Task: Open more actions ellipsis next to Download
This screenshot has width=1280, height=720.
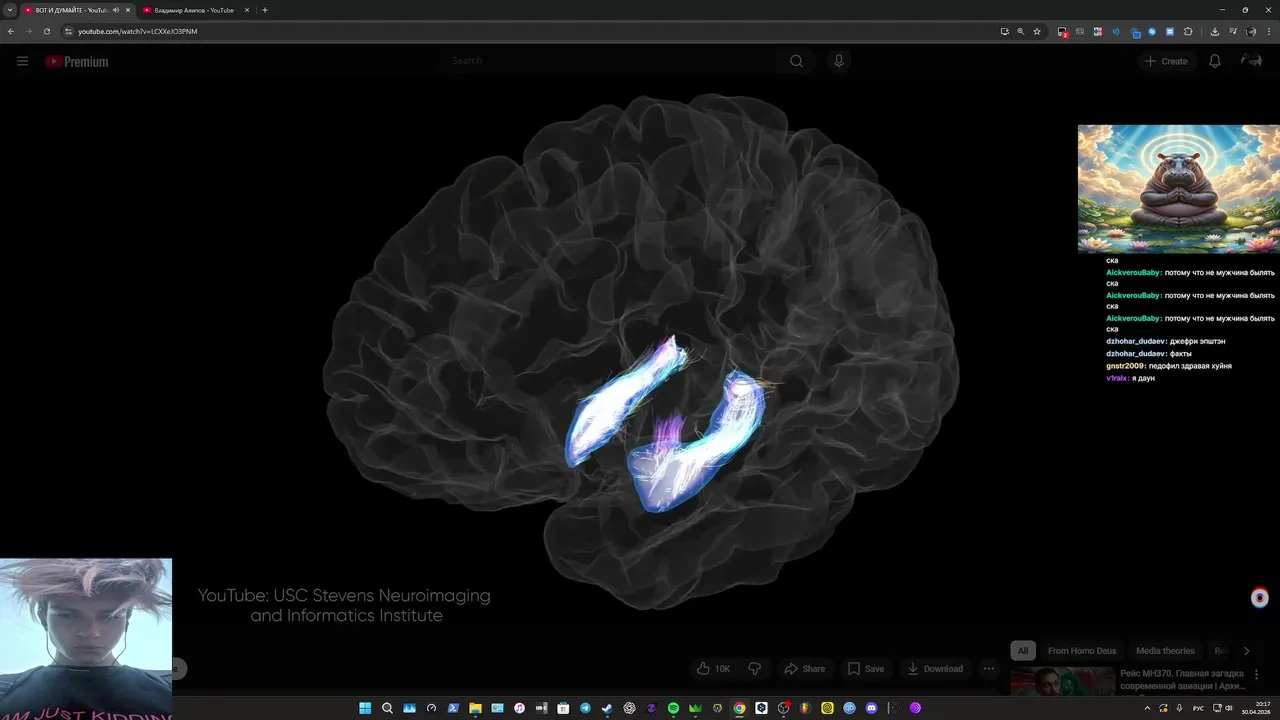Action: coord(989,668)
